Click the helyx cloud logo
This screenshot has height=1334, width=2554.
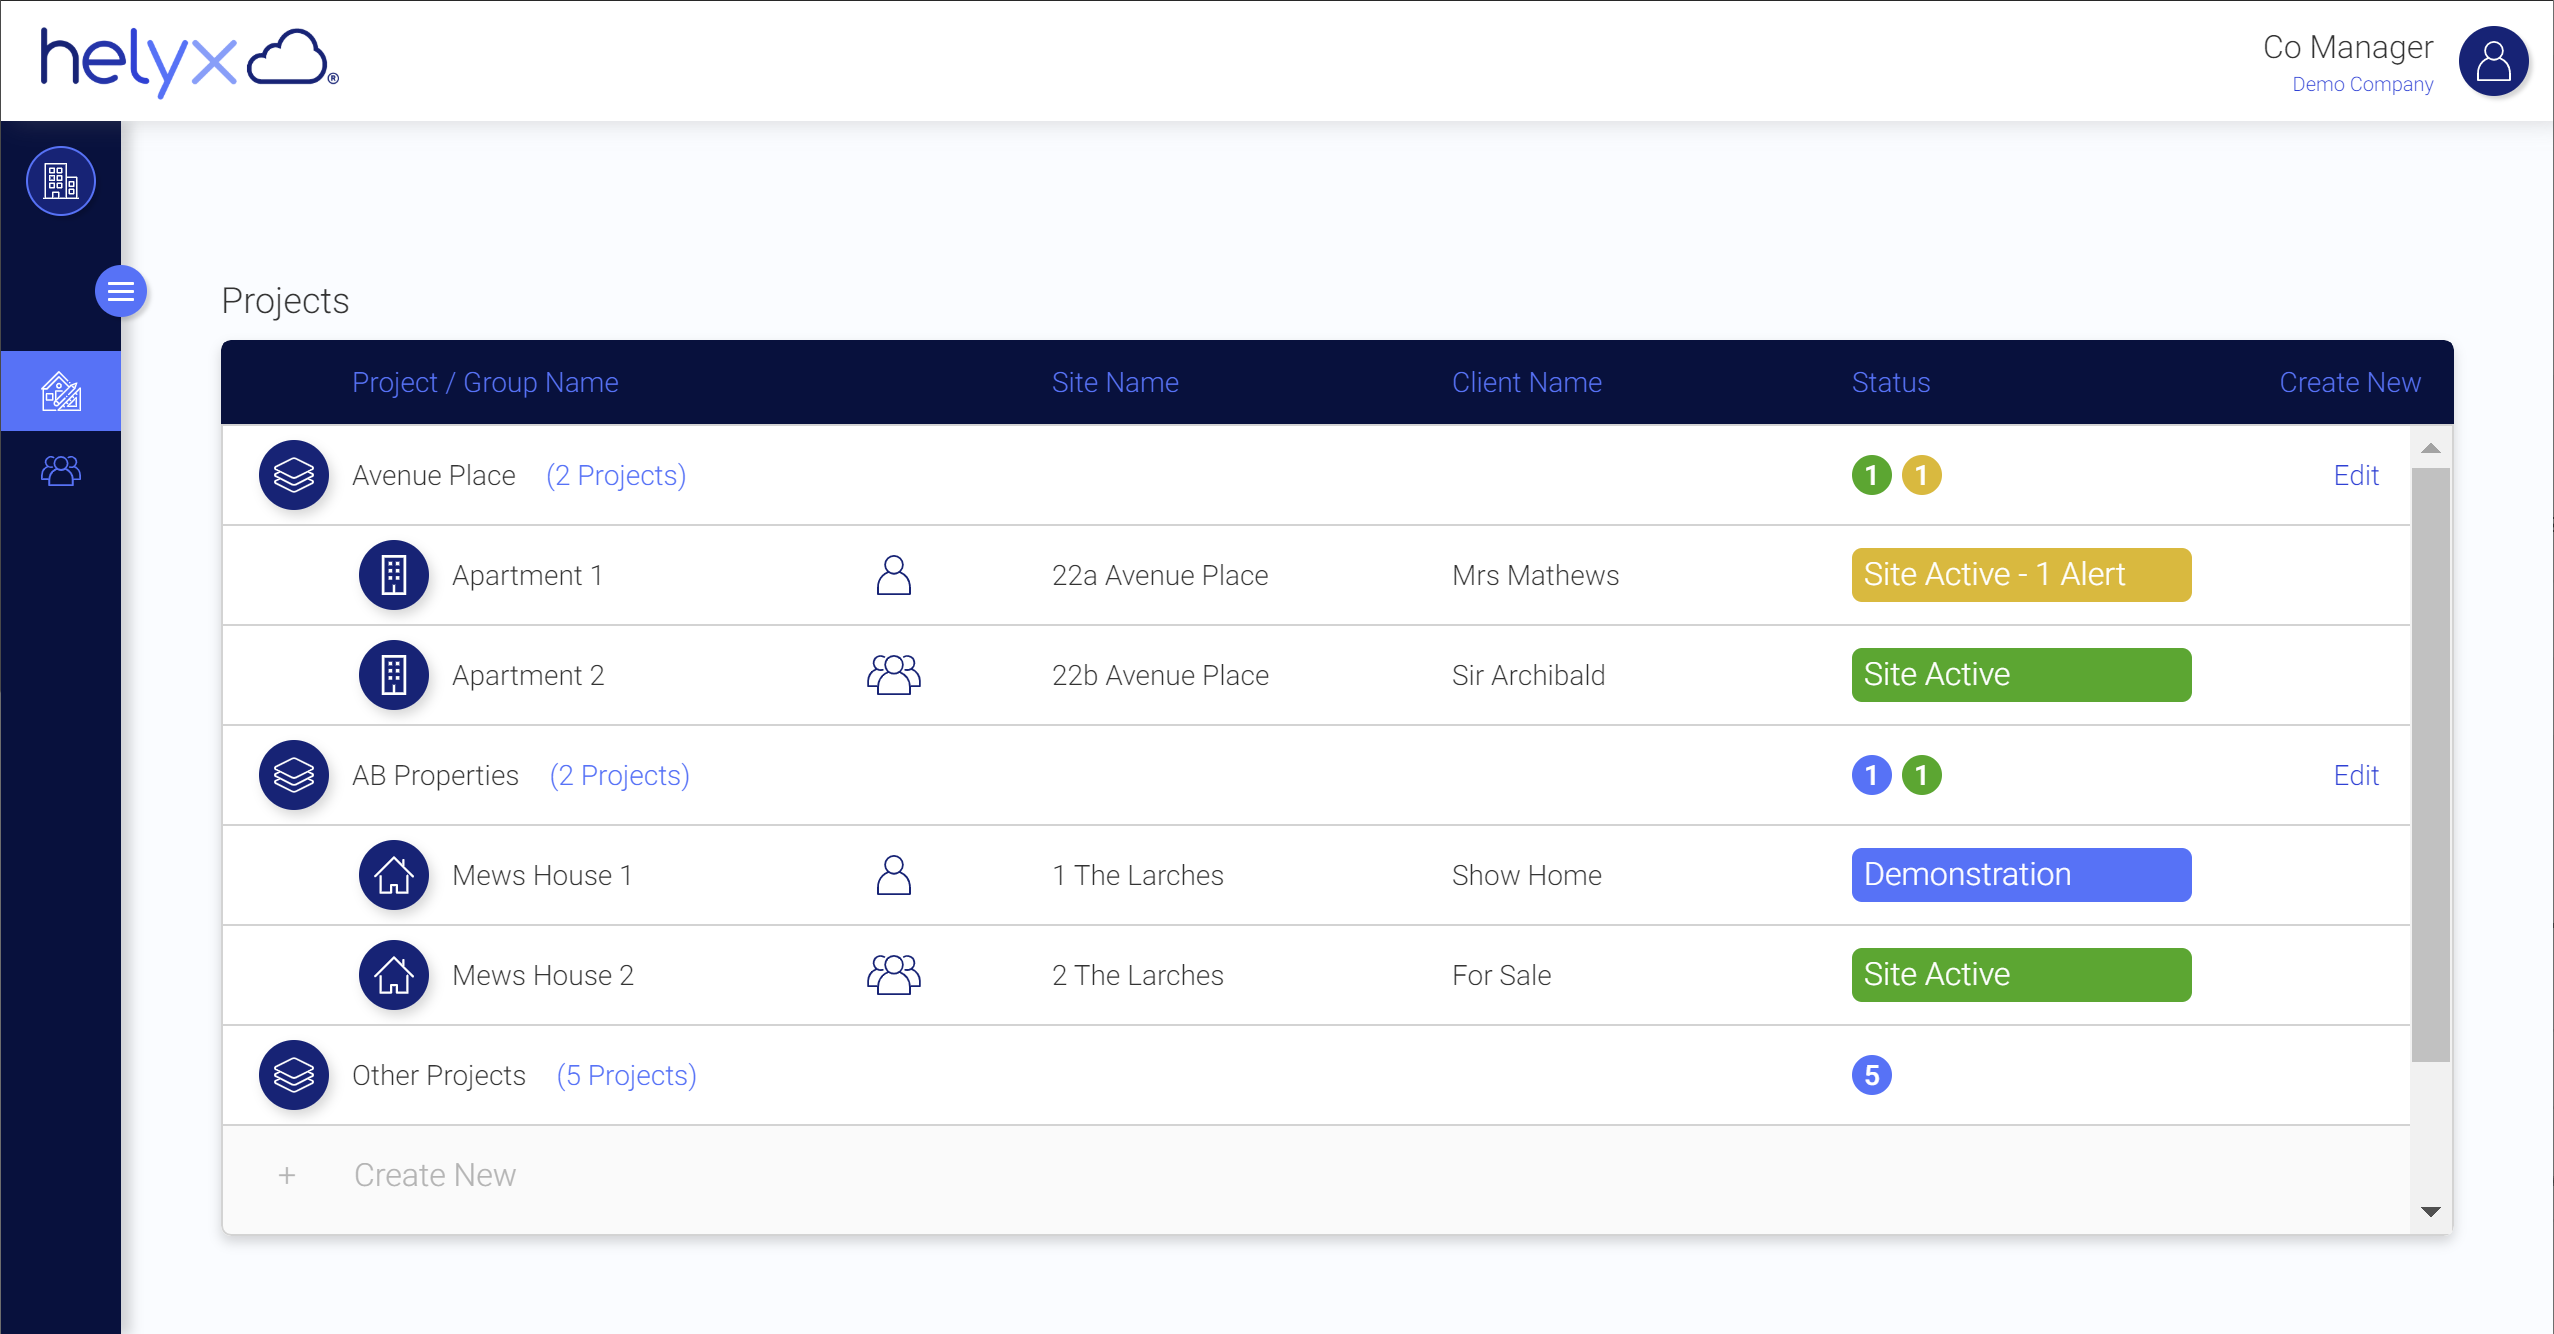click(189, 61)
